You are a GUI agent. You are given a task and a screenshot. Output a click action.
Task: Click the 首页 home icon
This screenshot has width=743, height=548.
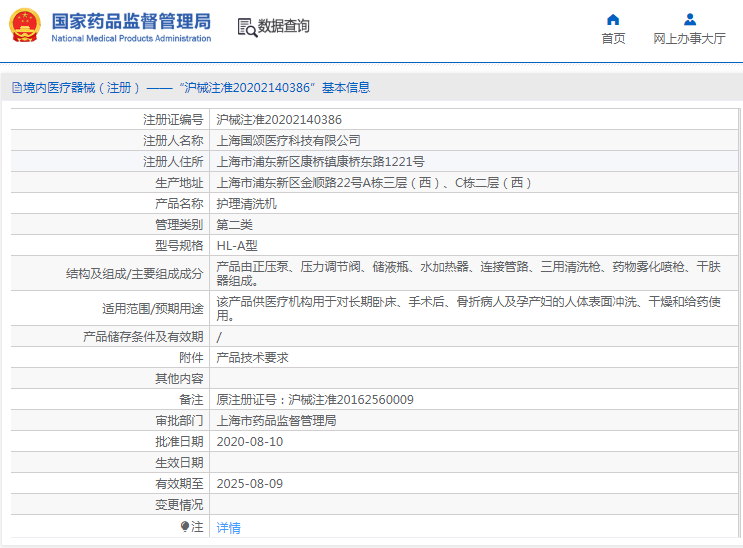[x=613, y=19]
